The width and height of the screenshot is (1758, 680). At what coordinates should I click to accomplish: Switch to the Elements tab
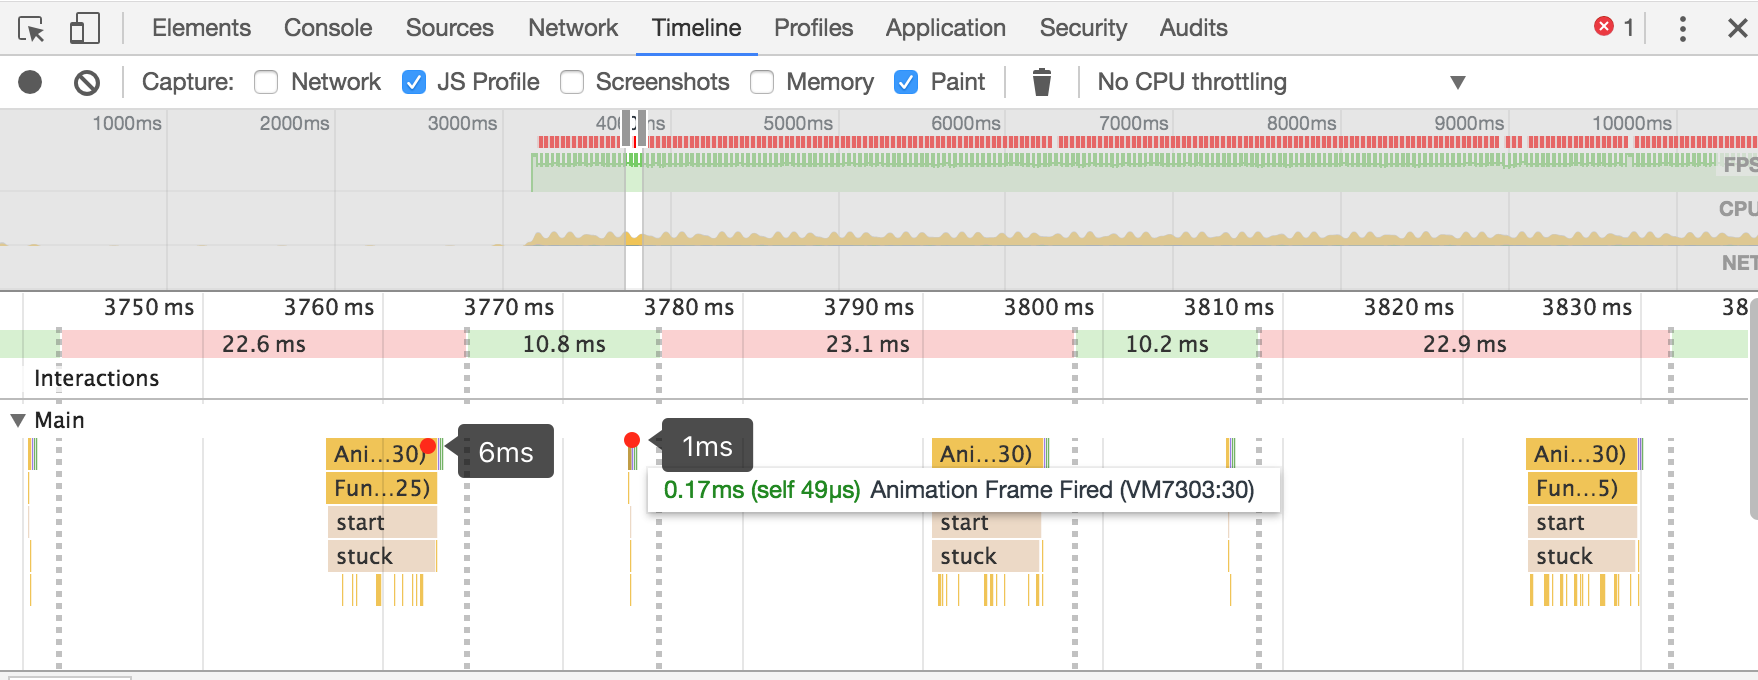coord(201,28)
